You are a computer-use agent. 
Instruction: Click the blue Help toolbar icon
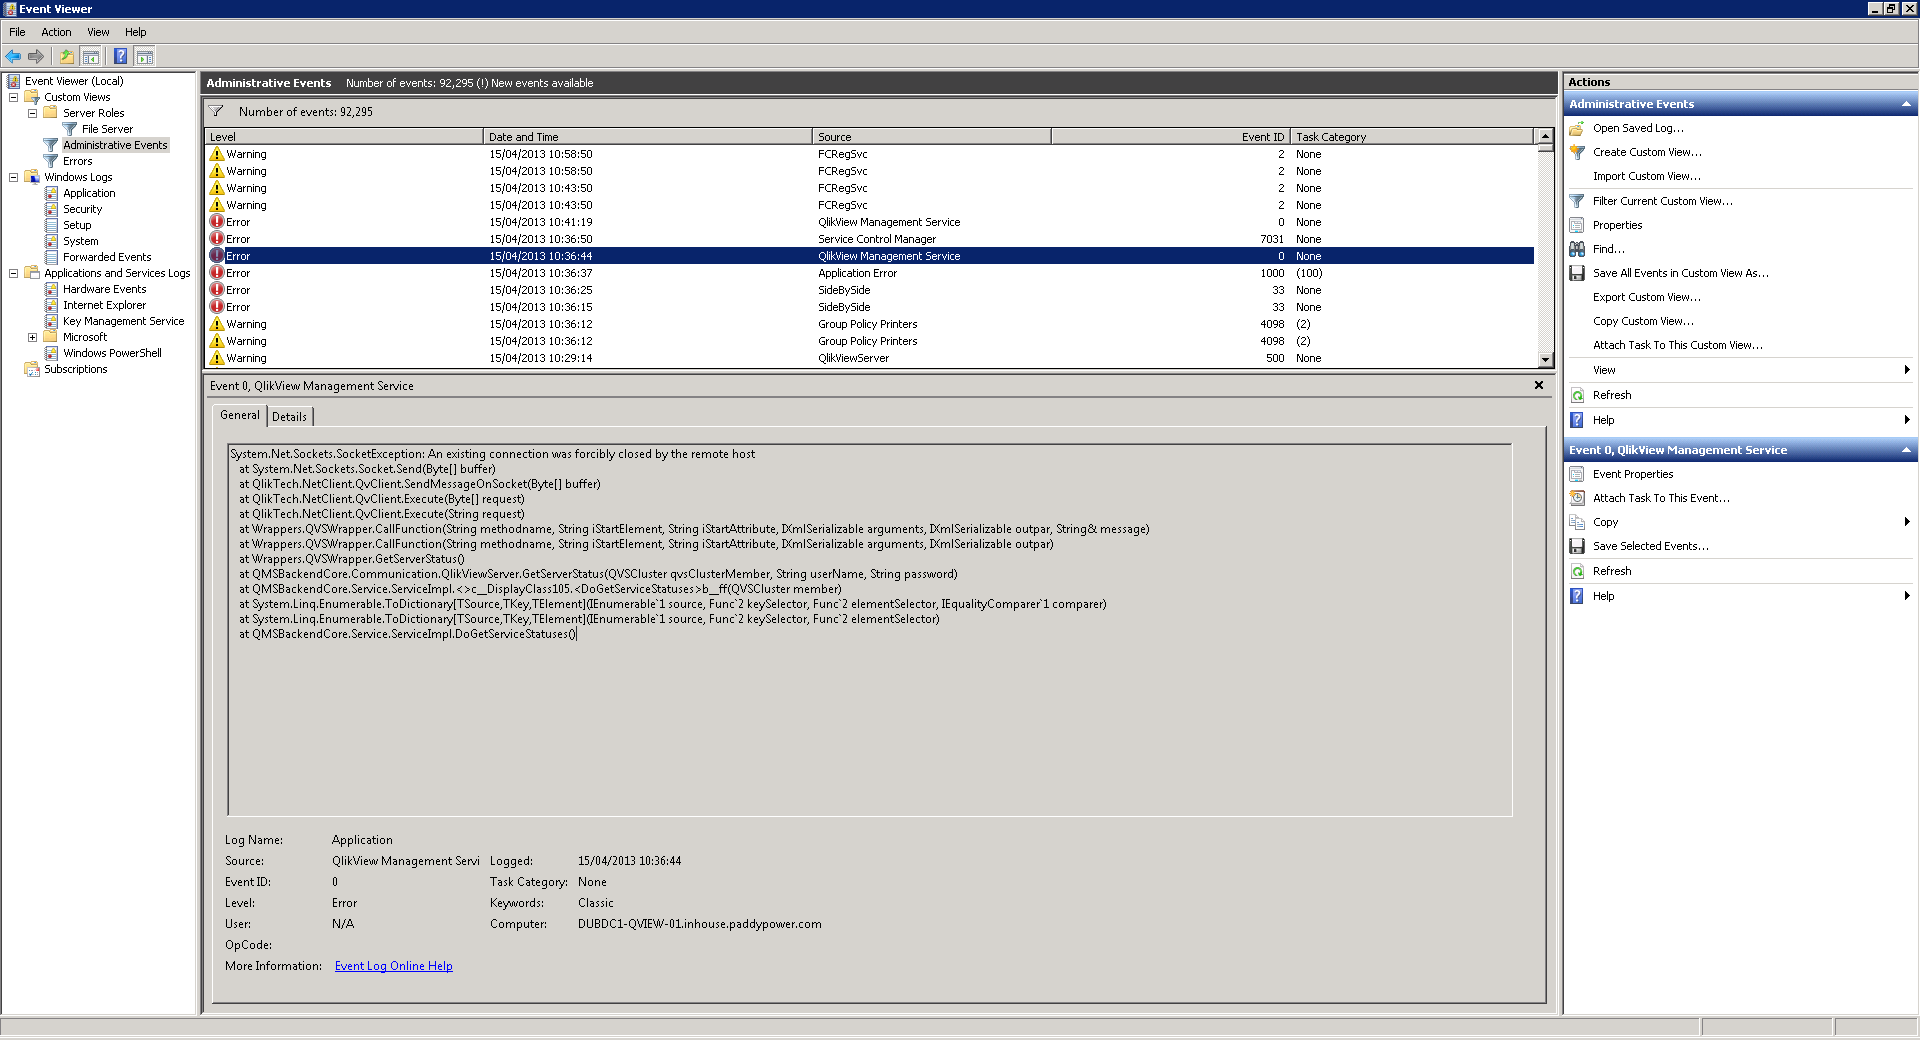pyautogui.click(x=120, y=56)
